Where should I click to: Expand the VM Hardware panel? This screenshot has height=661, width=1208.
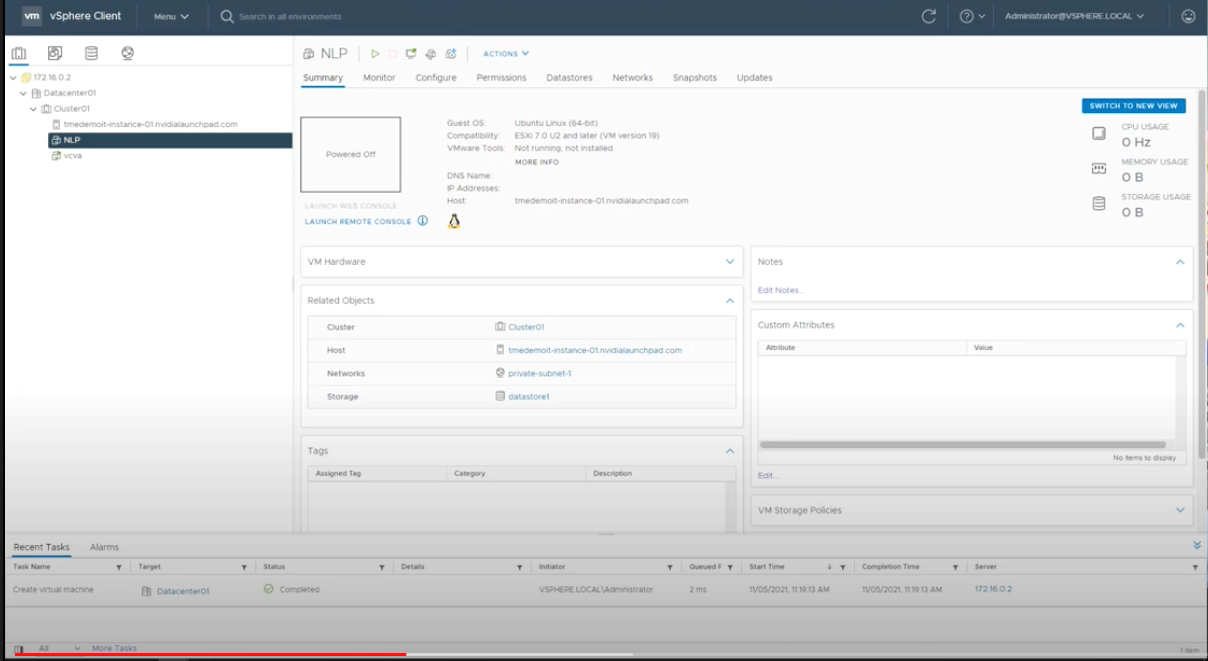point(729,262)
